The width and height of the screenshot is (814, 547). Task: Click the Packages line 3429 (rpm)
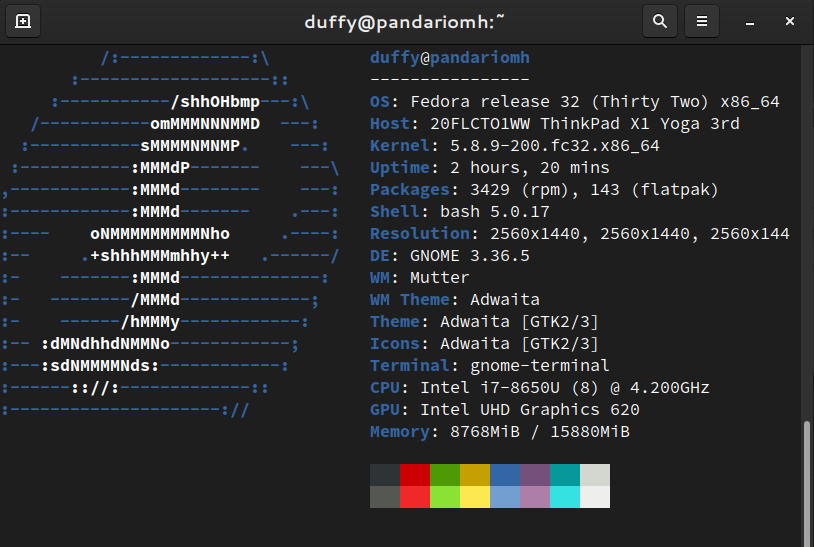tap(545, 190)
